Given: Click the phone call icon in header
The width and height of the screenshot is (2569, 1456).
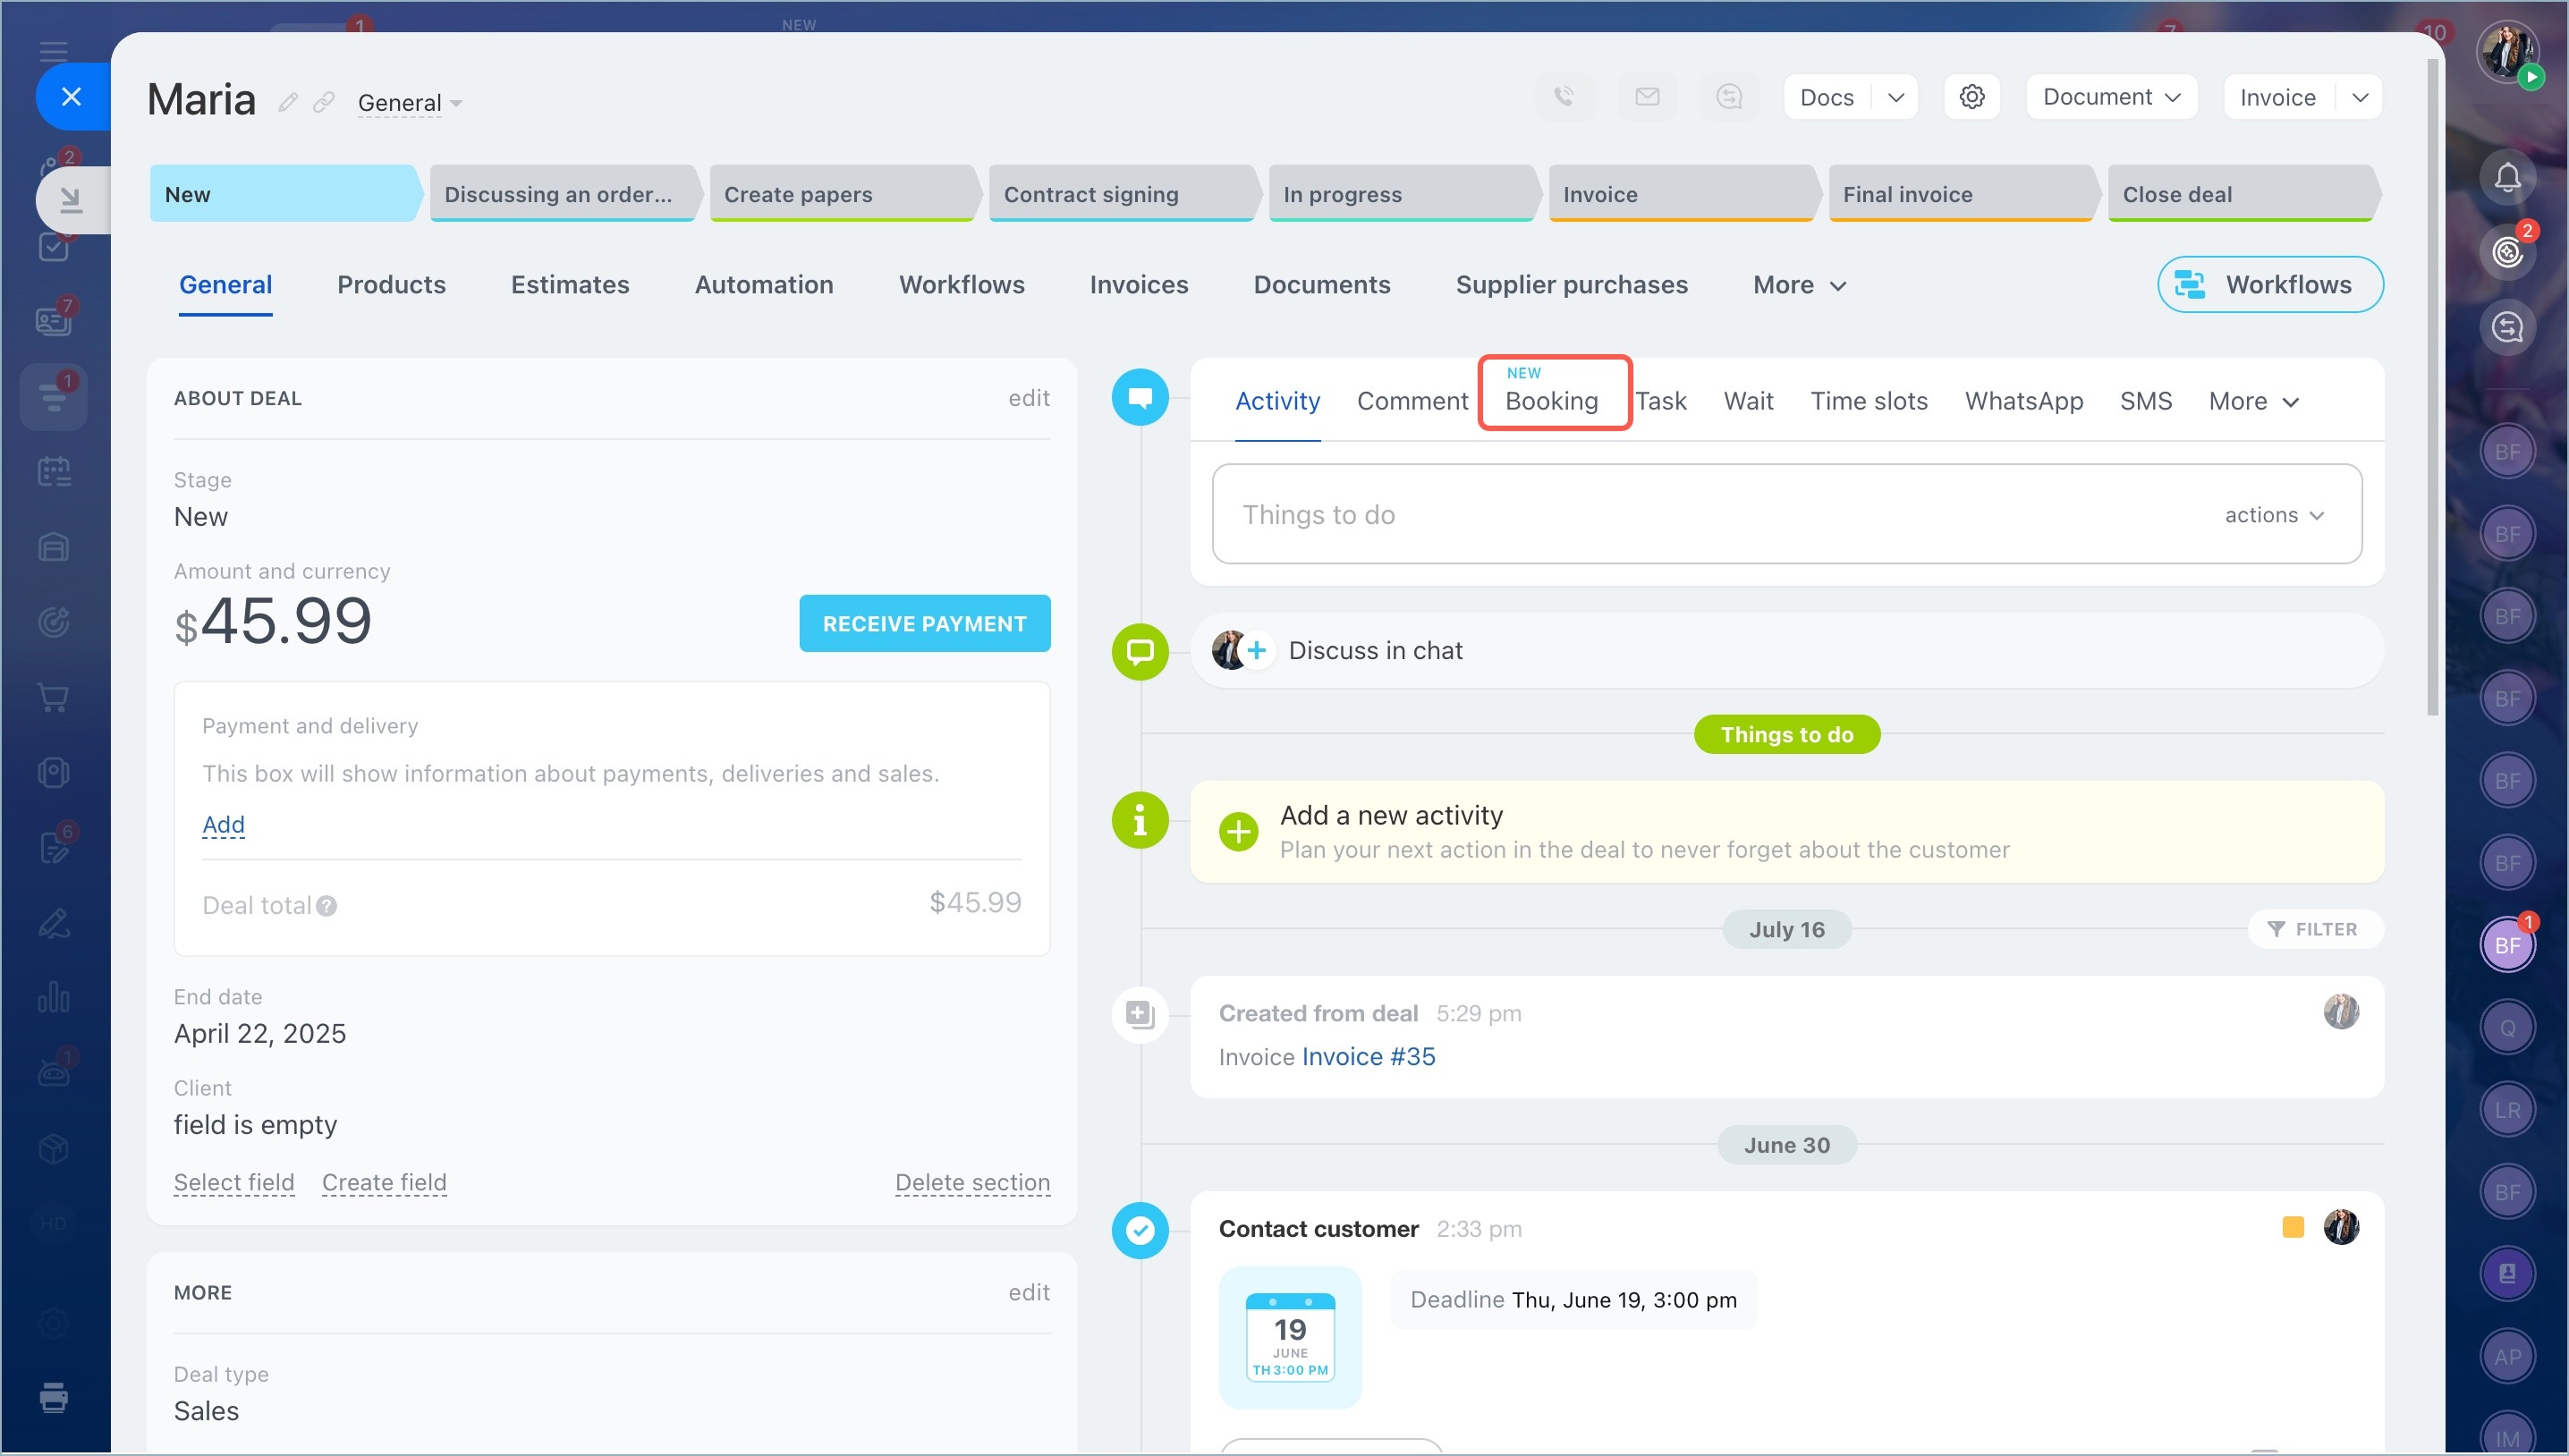Looking at the screenshot, I should [x=1564, y=97].
